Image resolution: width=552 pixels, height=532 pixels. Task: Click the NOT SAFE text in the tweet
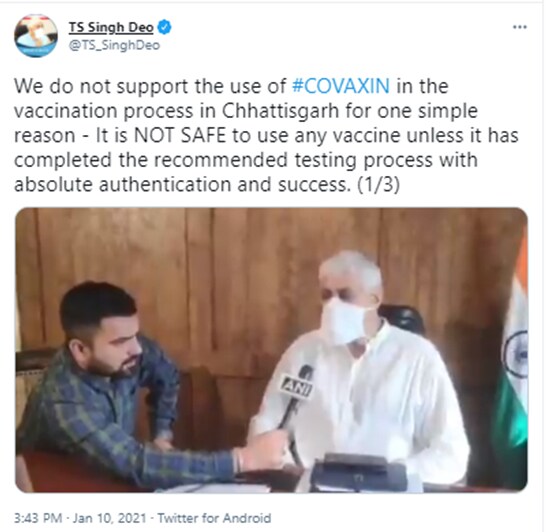coord(180,136)
